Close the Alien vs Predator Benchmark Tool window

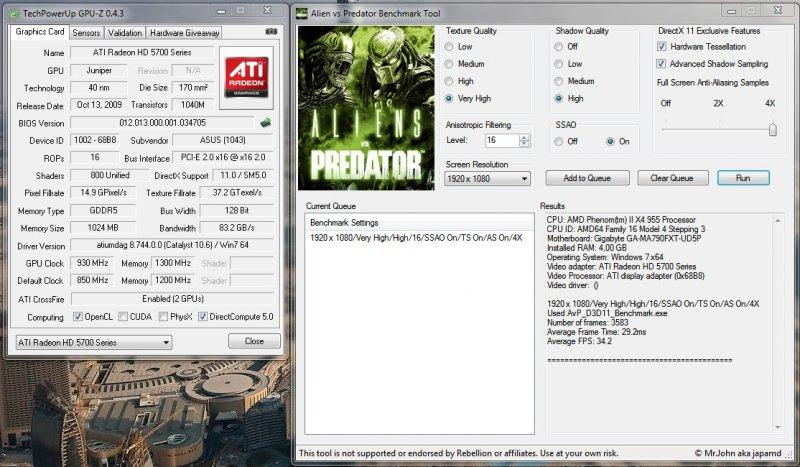[x=778, y=10]
